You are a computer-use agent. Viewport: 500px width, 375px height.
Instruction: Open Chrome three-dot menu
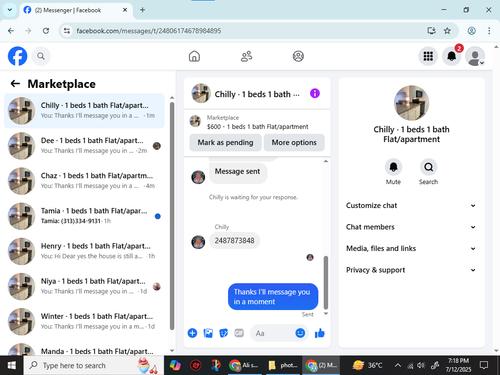(x=489, y=31)
